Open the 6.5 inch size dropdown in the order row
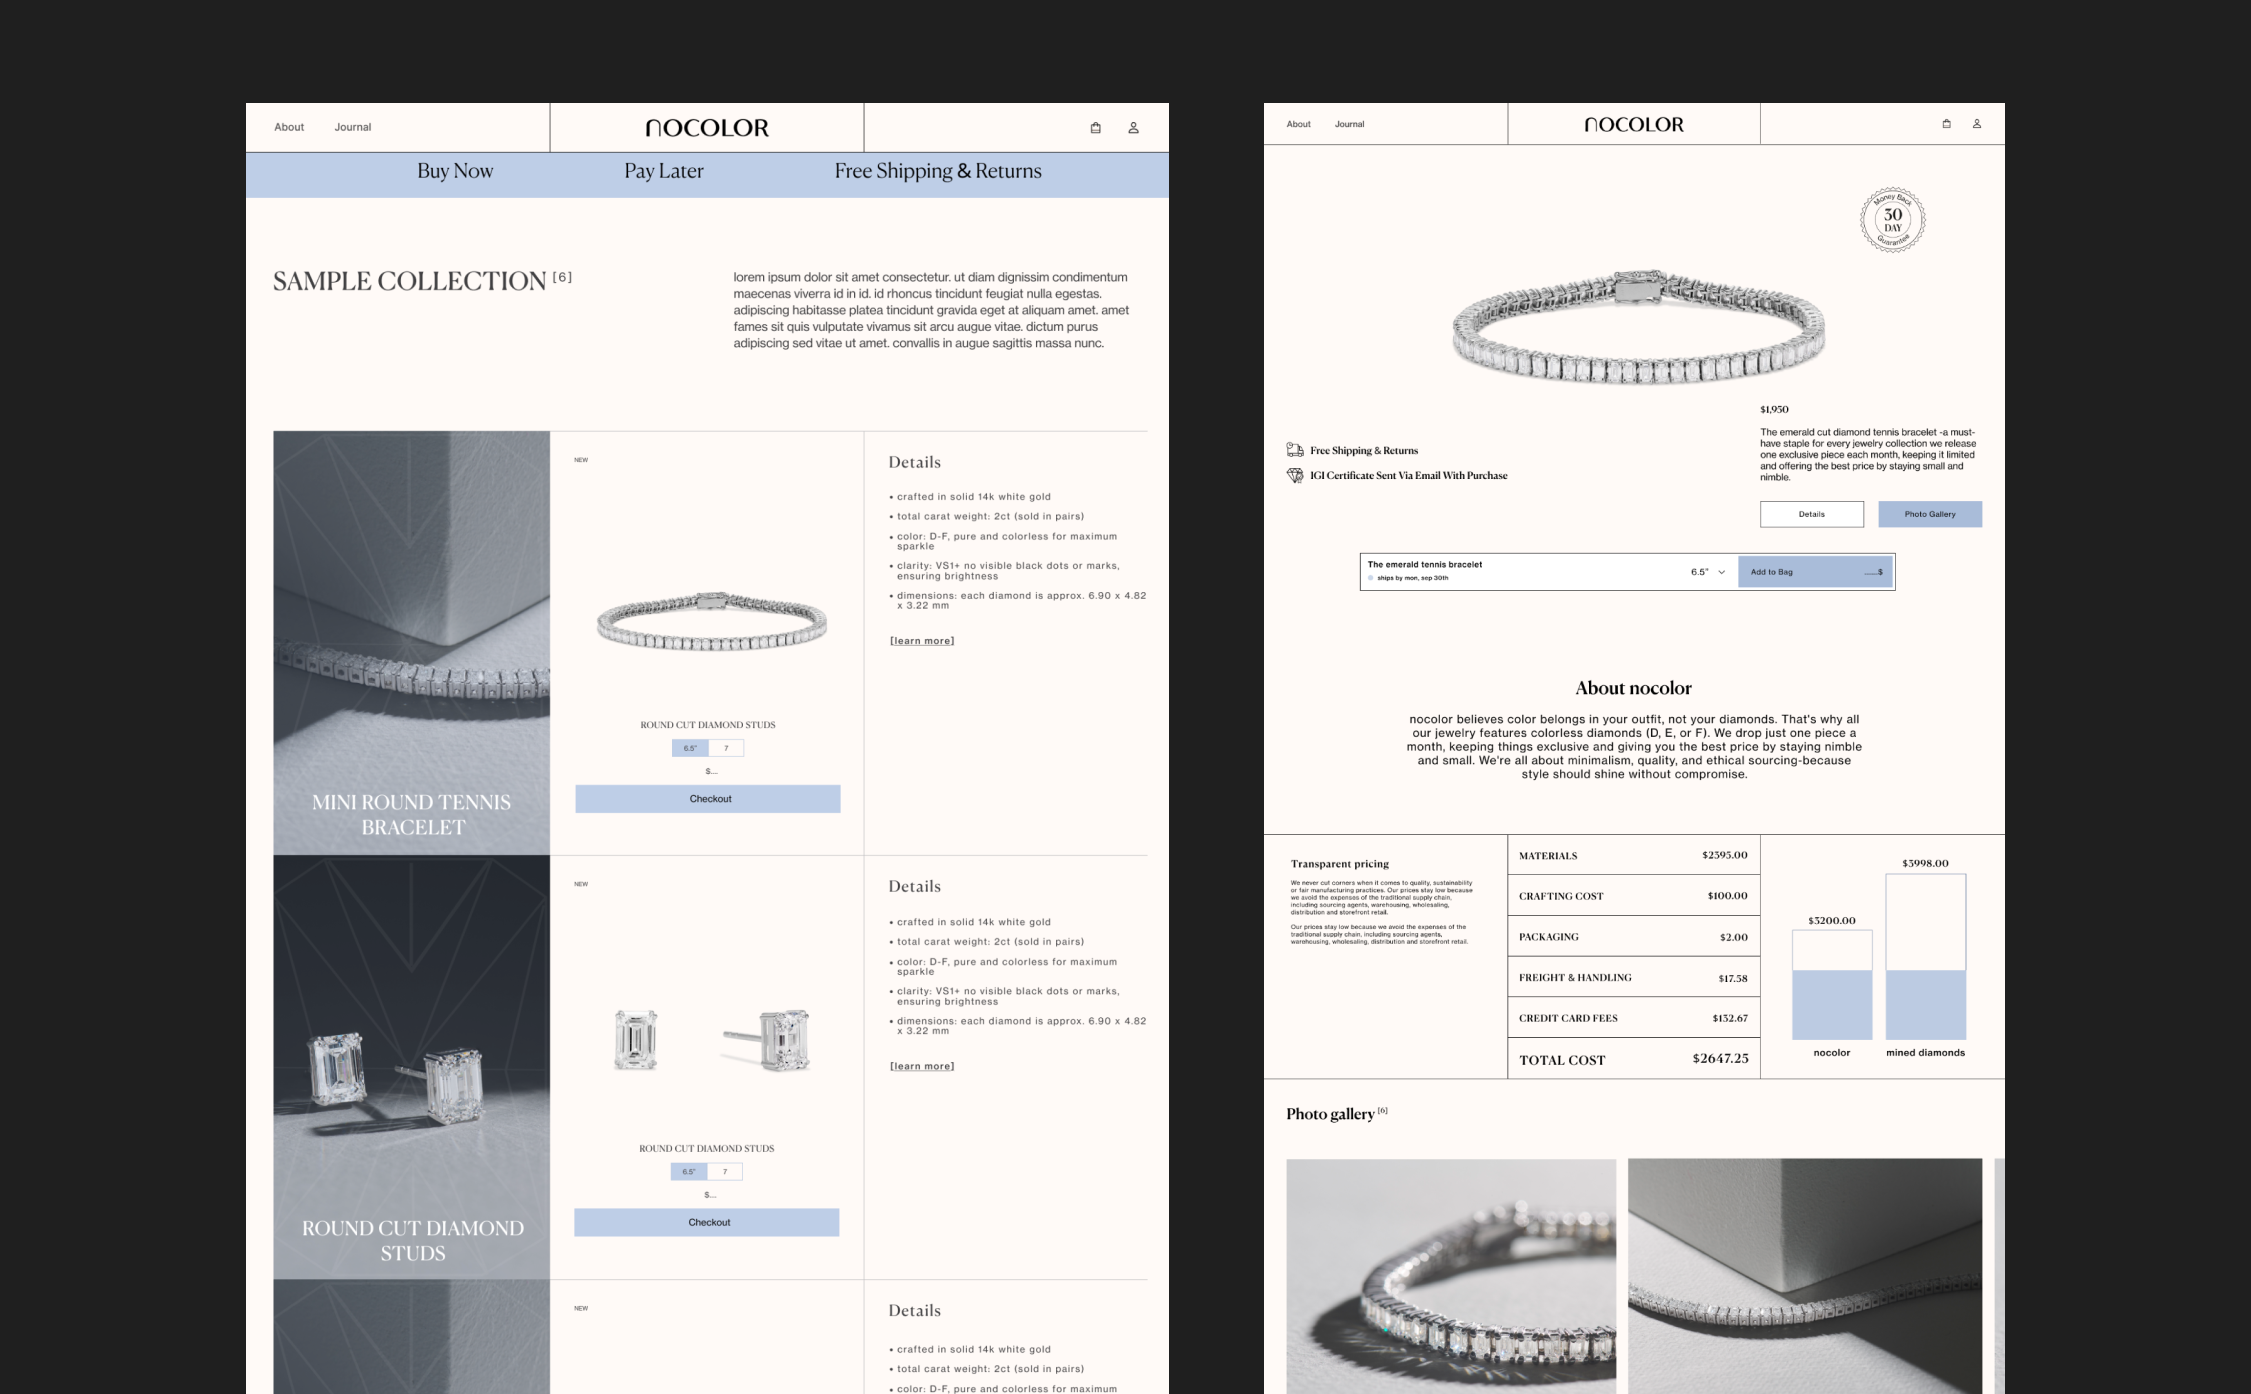Viewport: 2251px width, 1394px height. tap(1707, 571)
